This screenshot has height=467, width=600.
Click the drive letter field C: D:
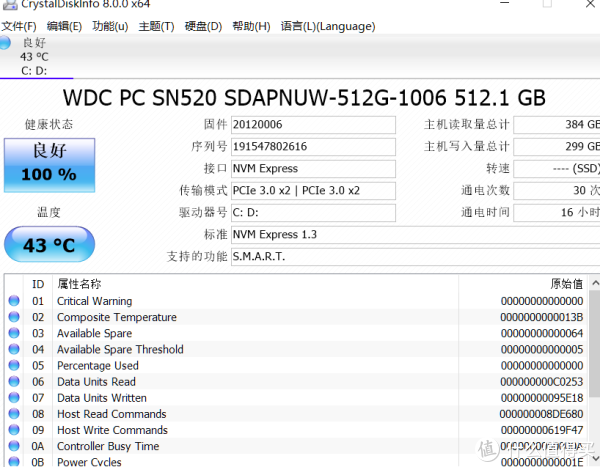[x=313, y=212]
